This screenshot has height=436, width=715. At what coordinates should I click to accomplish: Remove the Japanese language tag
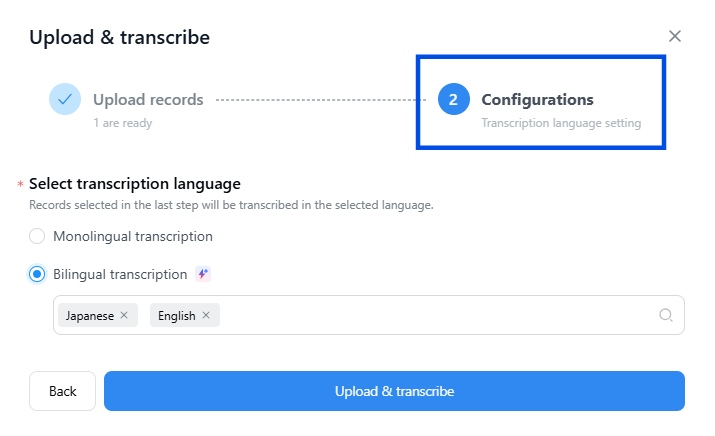(x=124, y=315)
